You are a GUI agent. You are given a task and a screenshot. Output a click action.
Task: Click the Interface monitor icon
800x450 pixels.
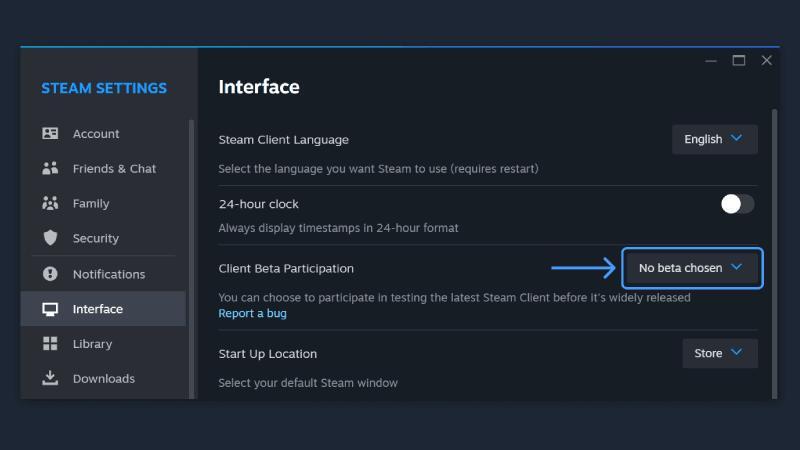50,309
